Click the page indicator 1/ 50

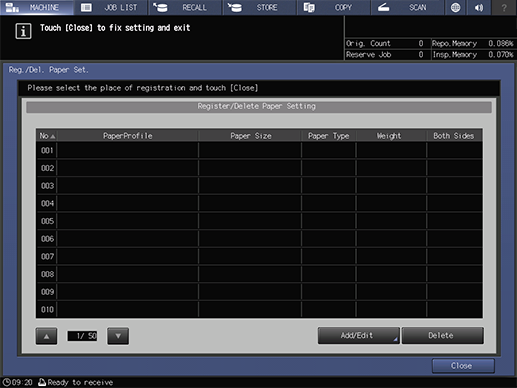[82, 336]
